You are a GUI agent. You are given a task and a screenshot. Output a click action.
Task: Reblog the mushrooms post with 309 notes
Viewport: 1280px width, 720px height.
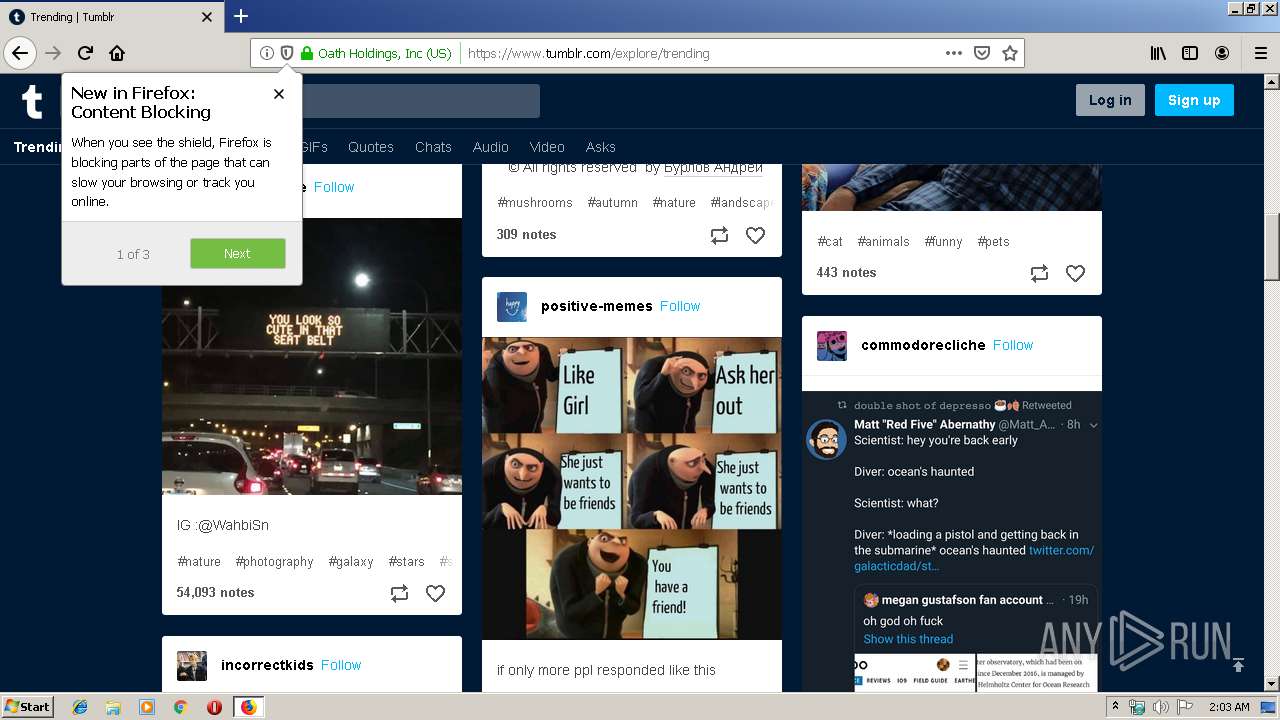pos(720,236)
